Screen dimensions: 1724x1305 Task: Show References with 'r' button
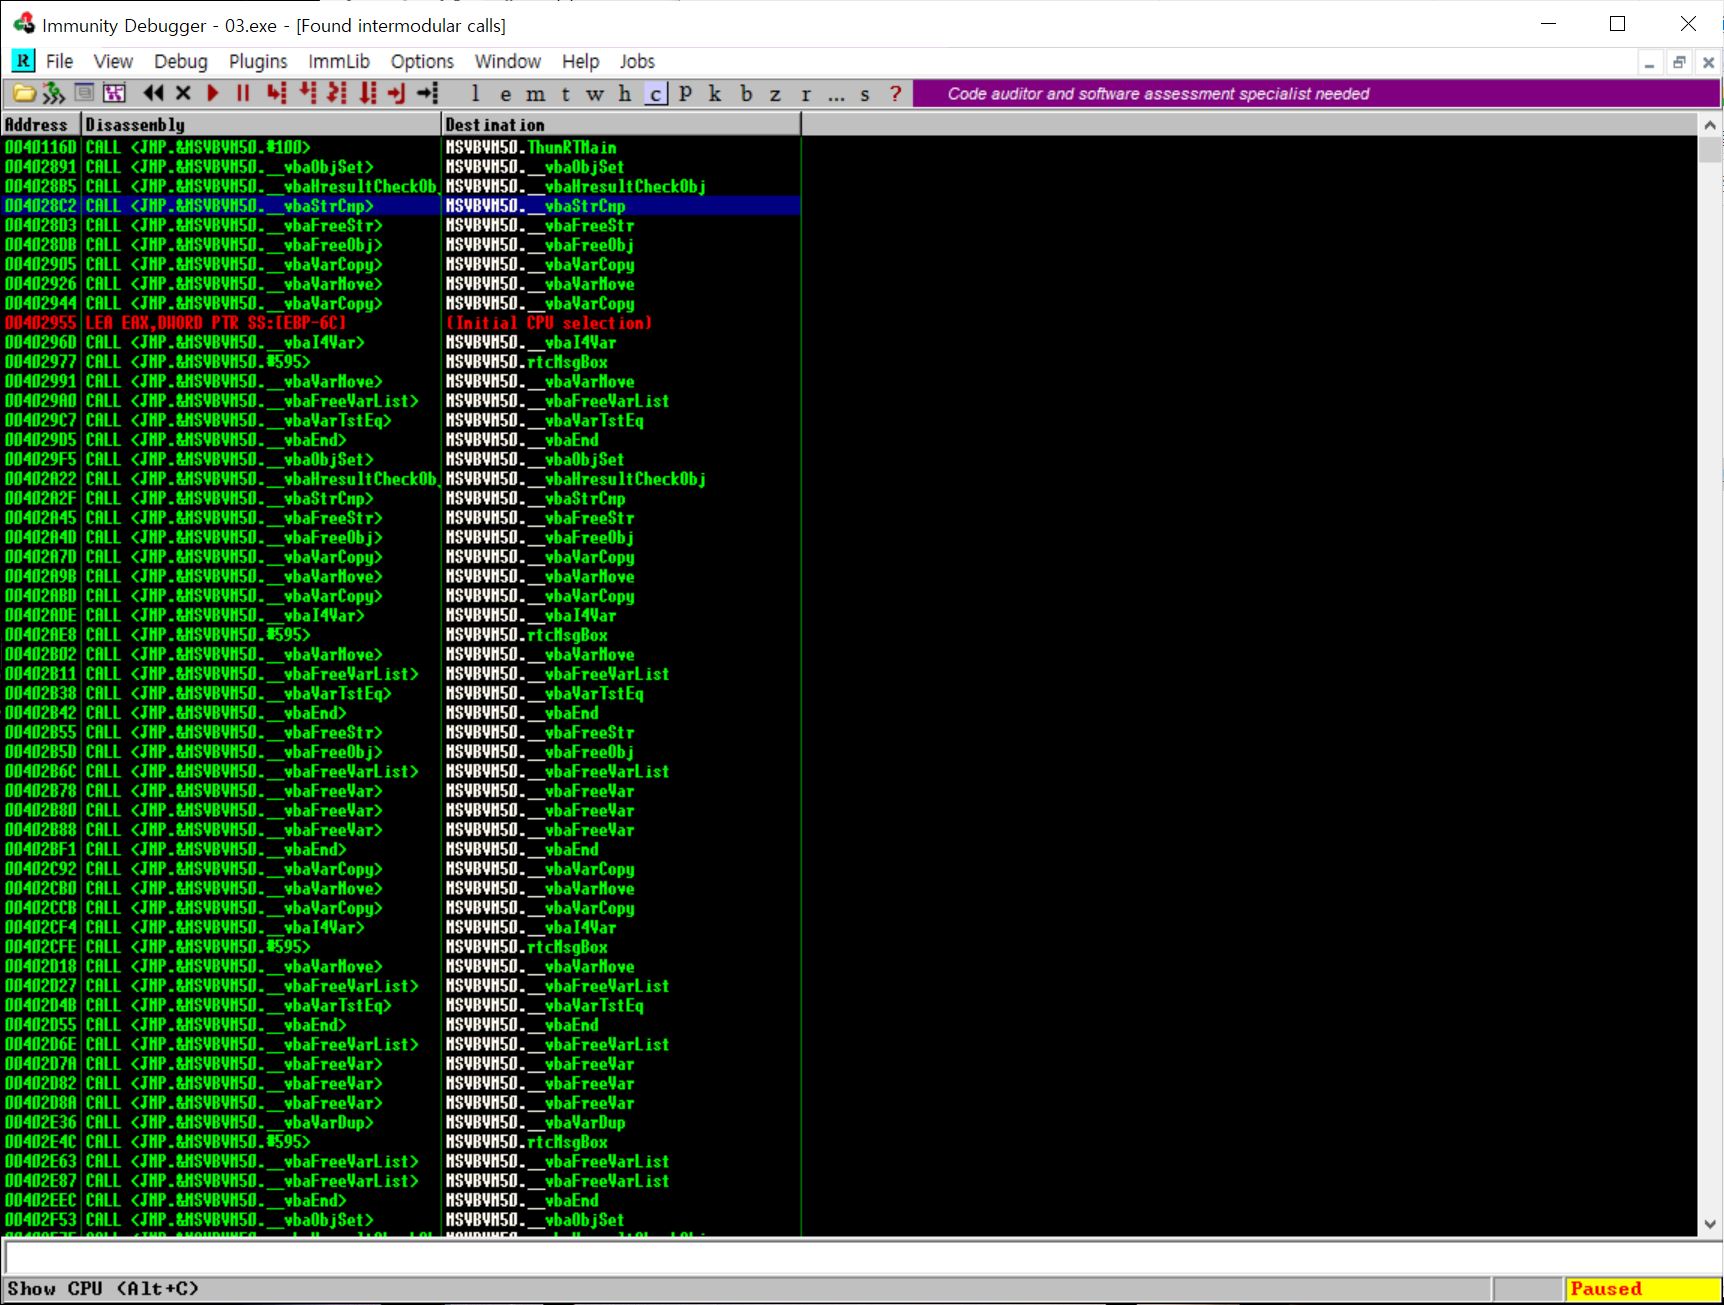806,94
